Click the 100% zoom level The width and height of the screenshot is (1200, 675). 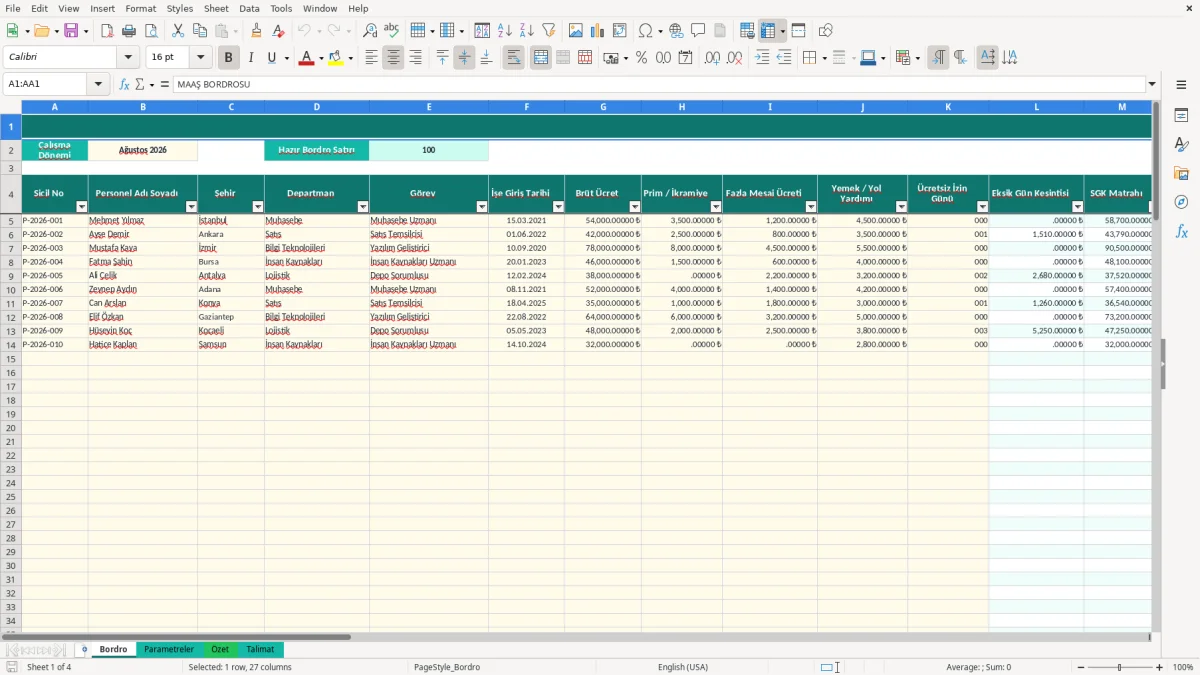coord(1182,667)
